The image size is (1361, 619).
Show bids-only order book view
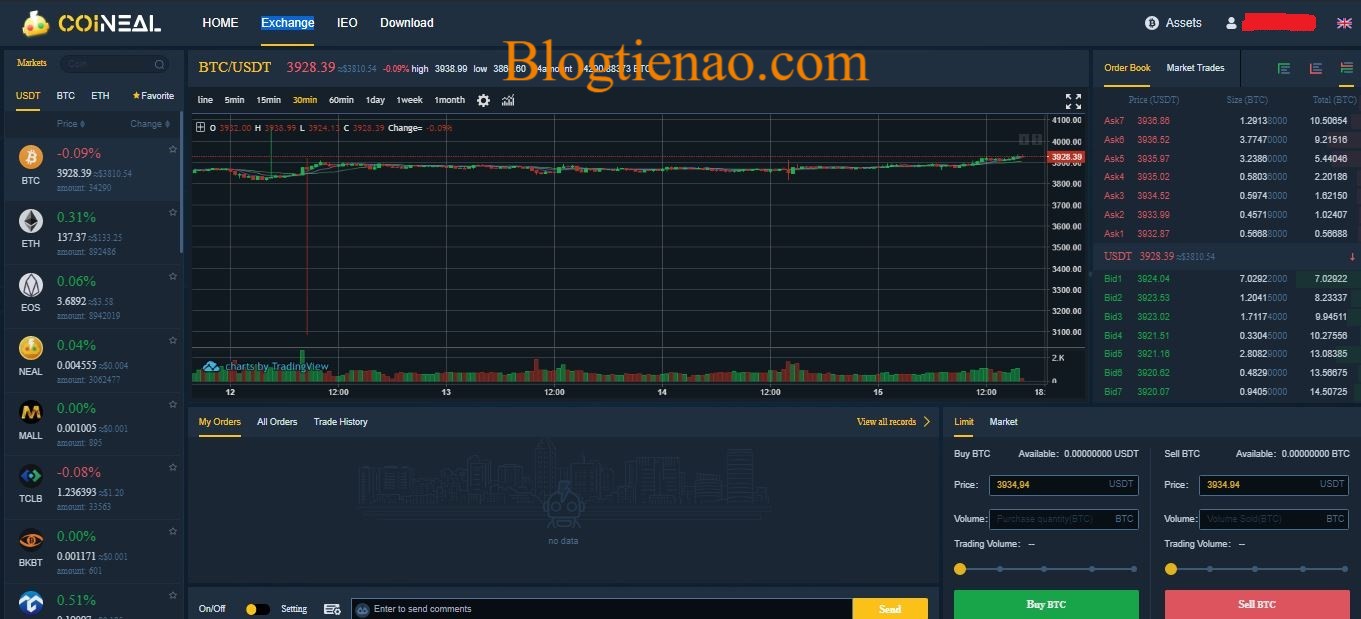[x=1284, y=68]
